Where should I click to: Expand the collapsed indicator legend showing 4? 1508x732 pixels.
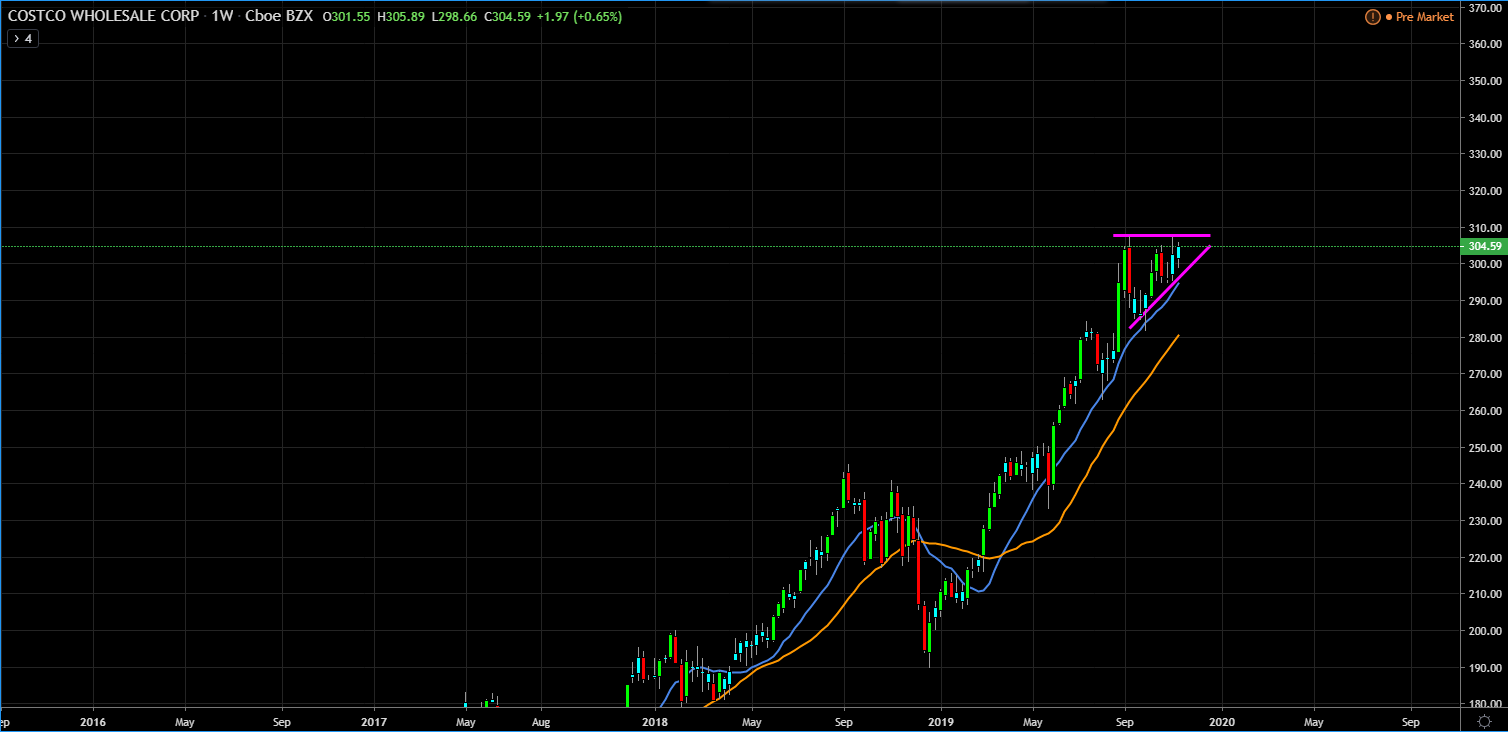[x=22, y=39]
